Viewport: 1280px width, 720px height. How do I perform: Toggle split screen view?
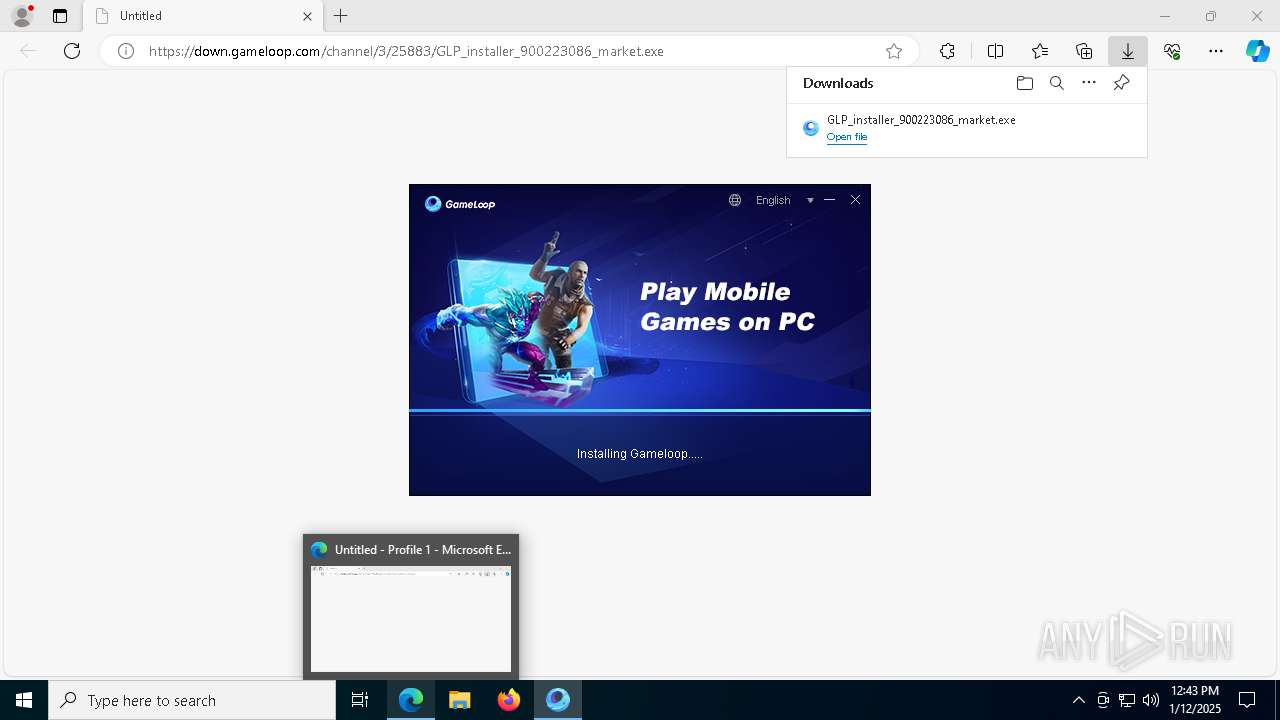point(995,51)
